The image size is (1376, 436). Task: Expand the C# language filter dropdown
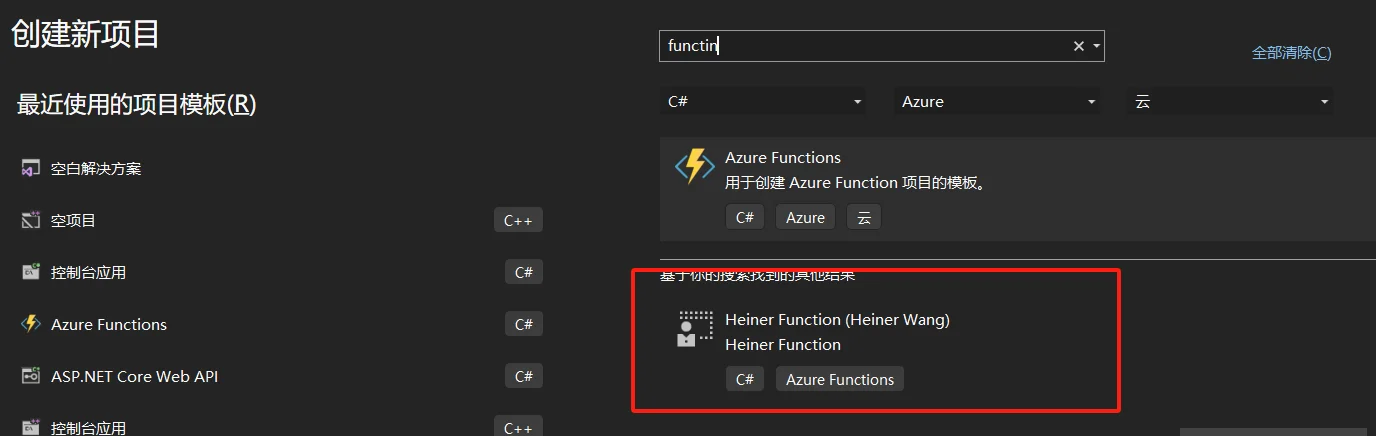(765, 102)
